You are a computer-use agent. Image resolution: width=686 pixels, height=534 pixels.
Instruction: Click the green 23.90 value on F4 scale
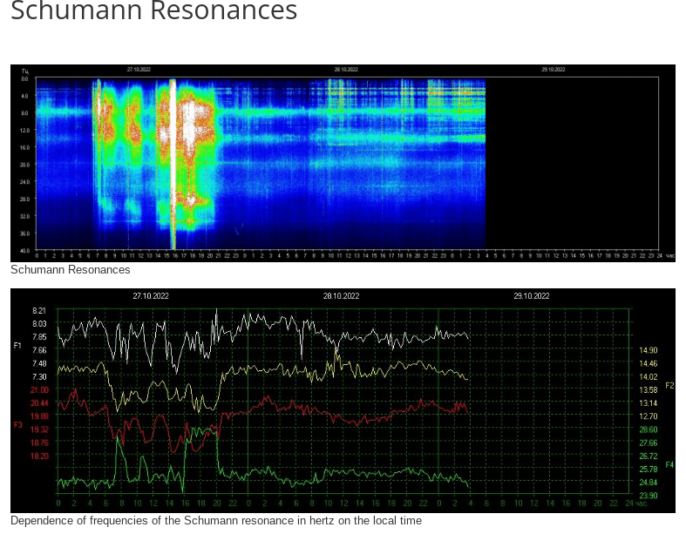click(x=648, y=495)
